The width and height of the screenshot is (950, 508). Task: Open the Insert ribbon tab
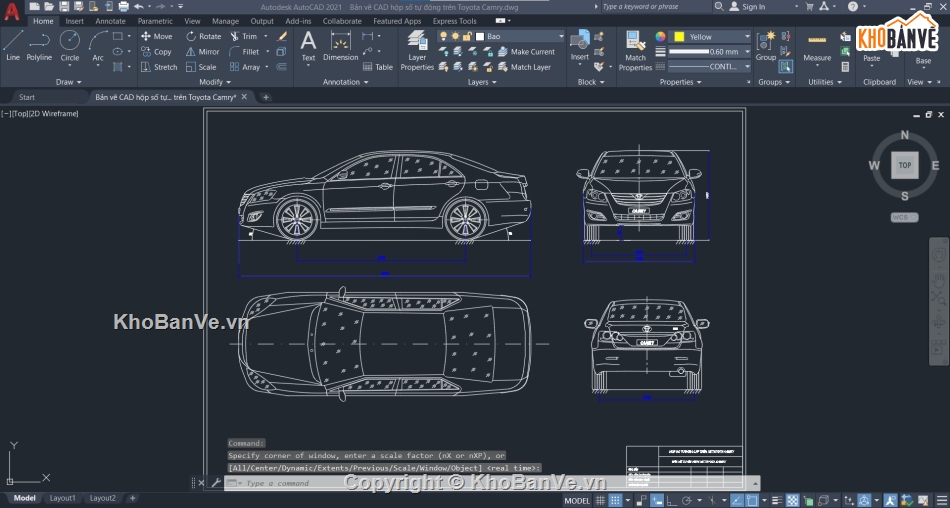[75, 21]
